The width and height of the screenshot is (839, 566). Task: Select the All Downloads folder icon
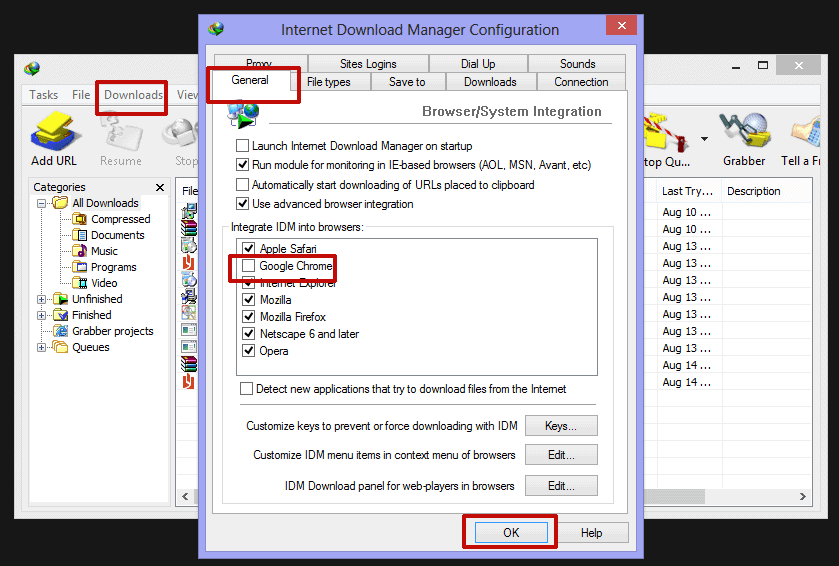(x=60, y=203)
